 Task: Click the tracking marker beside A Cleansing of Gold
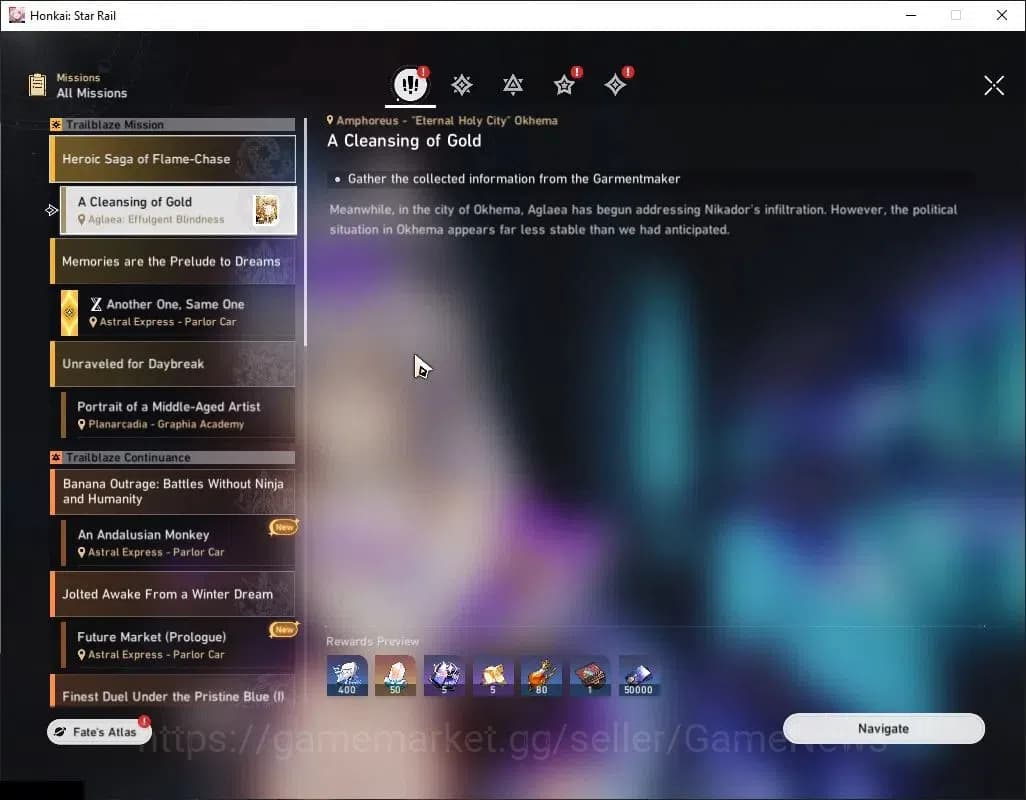52,210
